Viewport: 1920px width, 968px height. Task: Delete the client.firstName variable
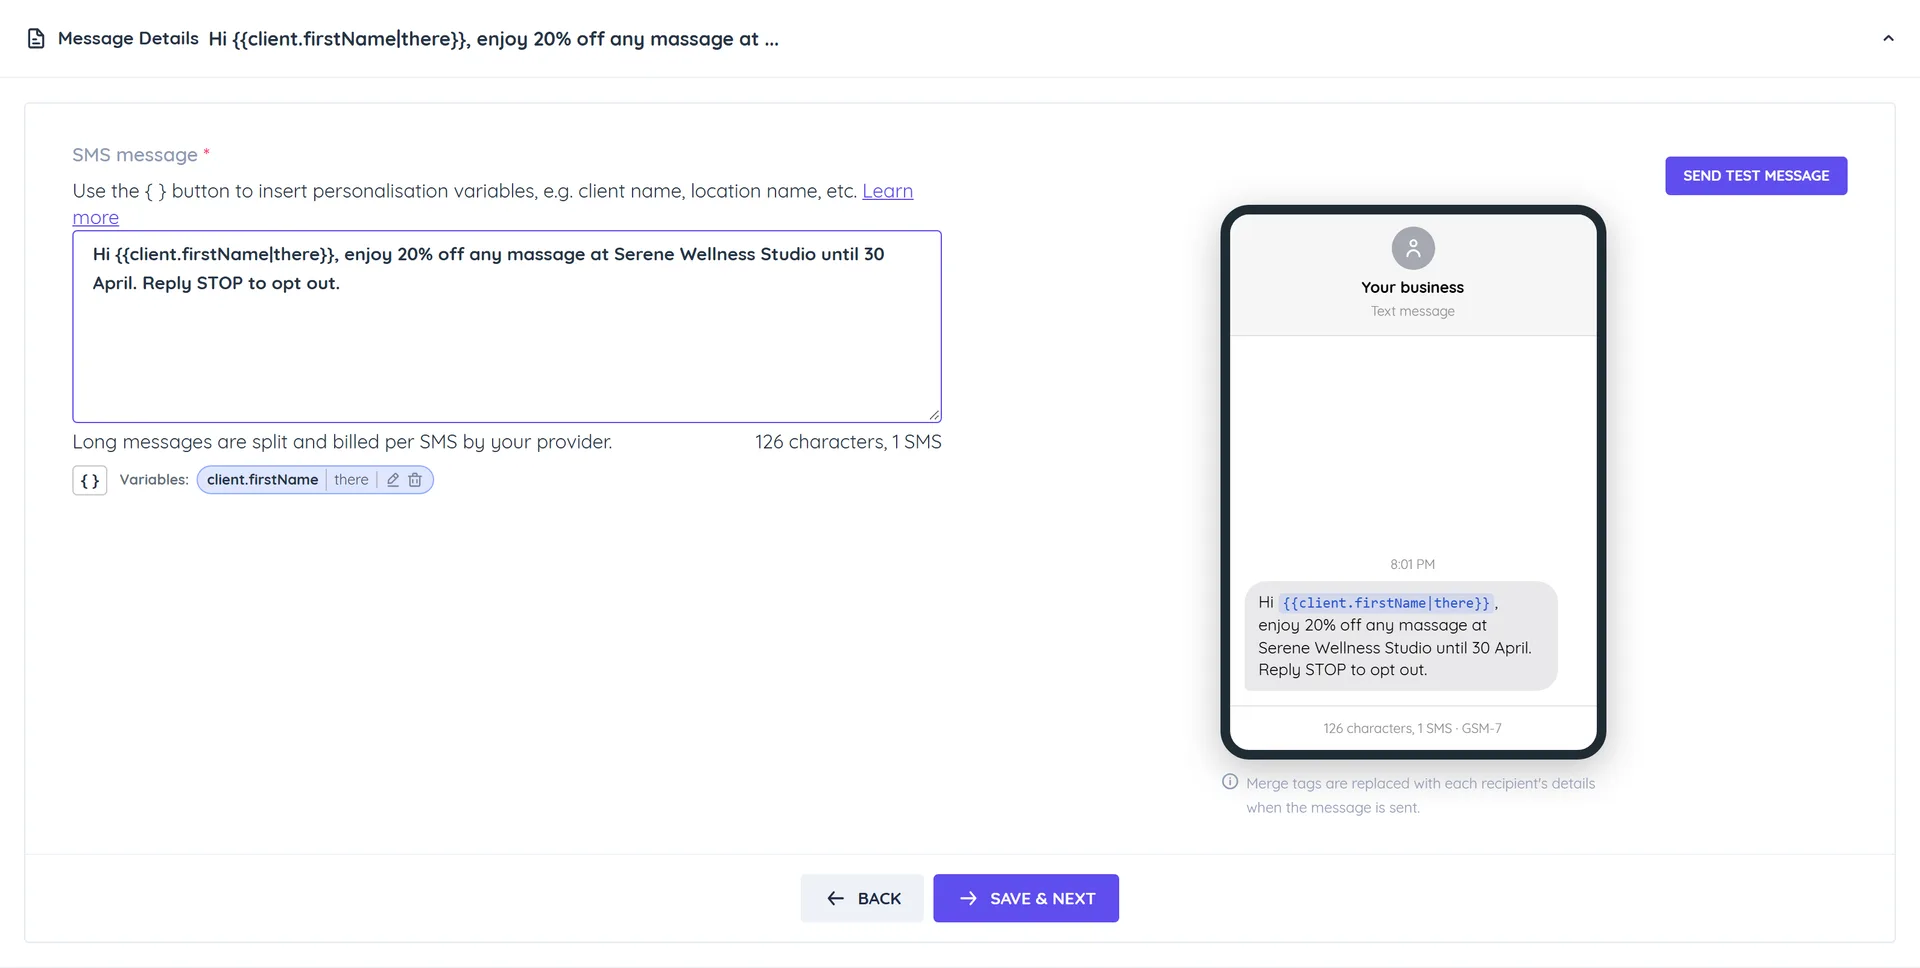(x=415, y=480)
